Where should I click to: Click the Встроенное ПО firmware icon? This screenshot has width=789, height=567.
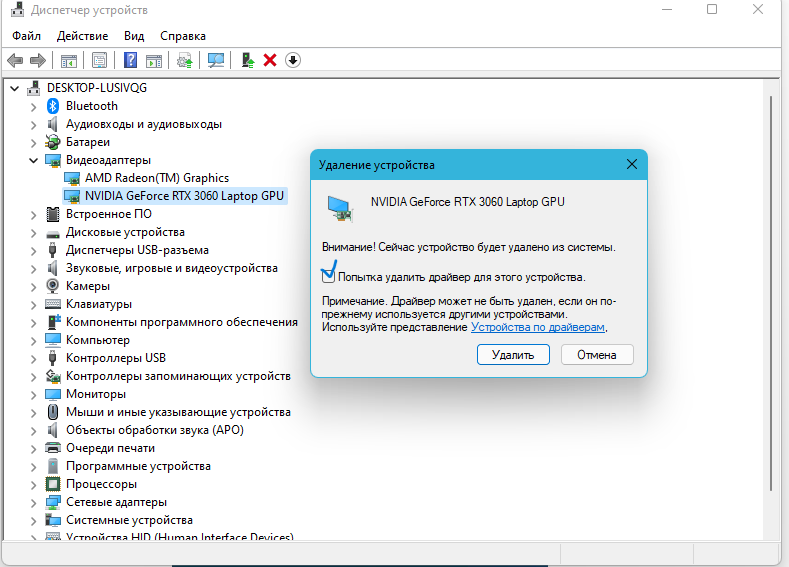53,214
